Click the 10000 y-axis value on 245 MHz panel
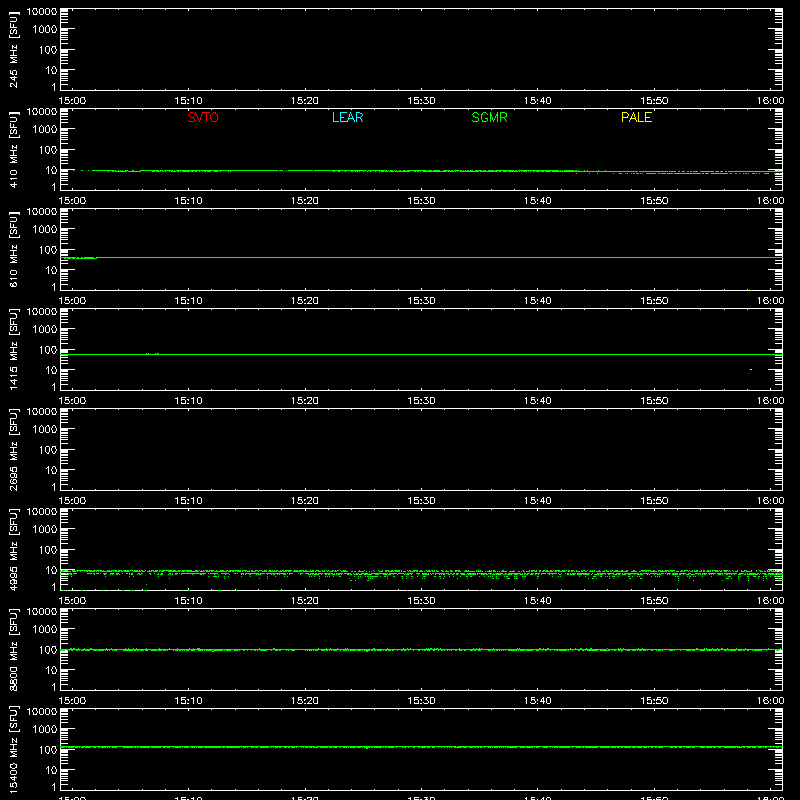This screenshot has width=800, height=800. pos(42,12)
